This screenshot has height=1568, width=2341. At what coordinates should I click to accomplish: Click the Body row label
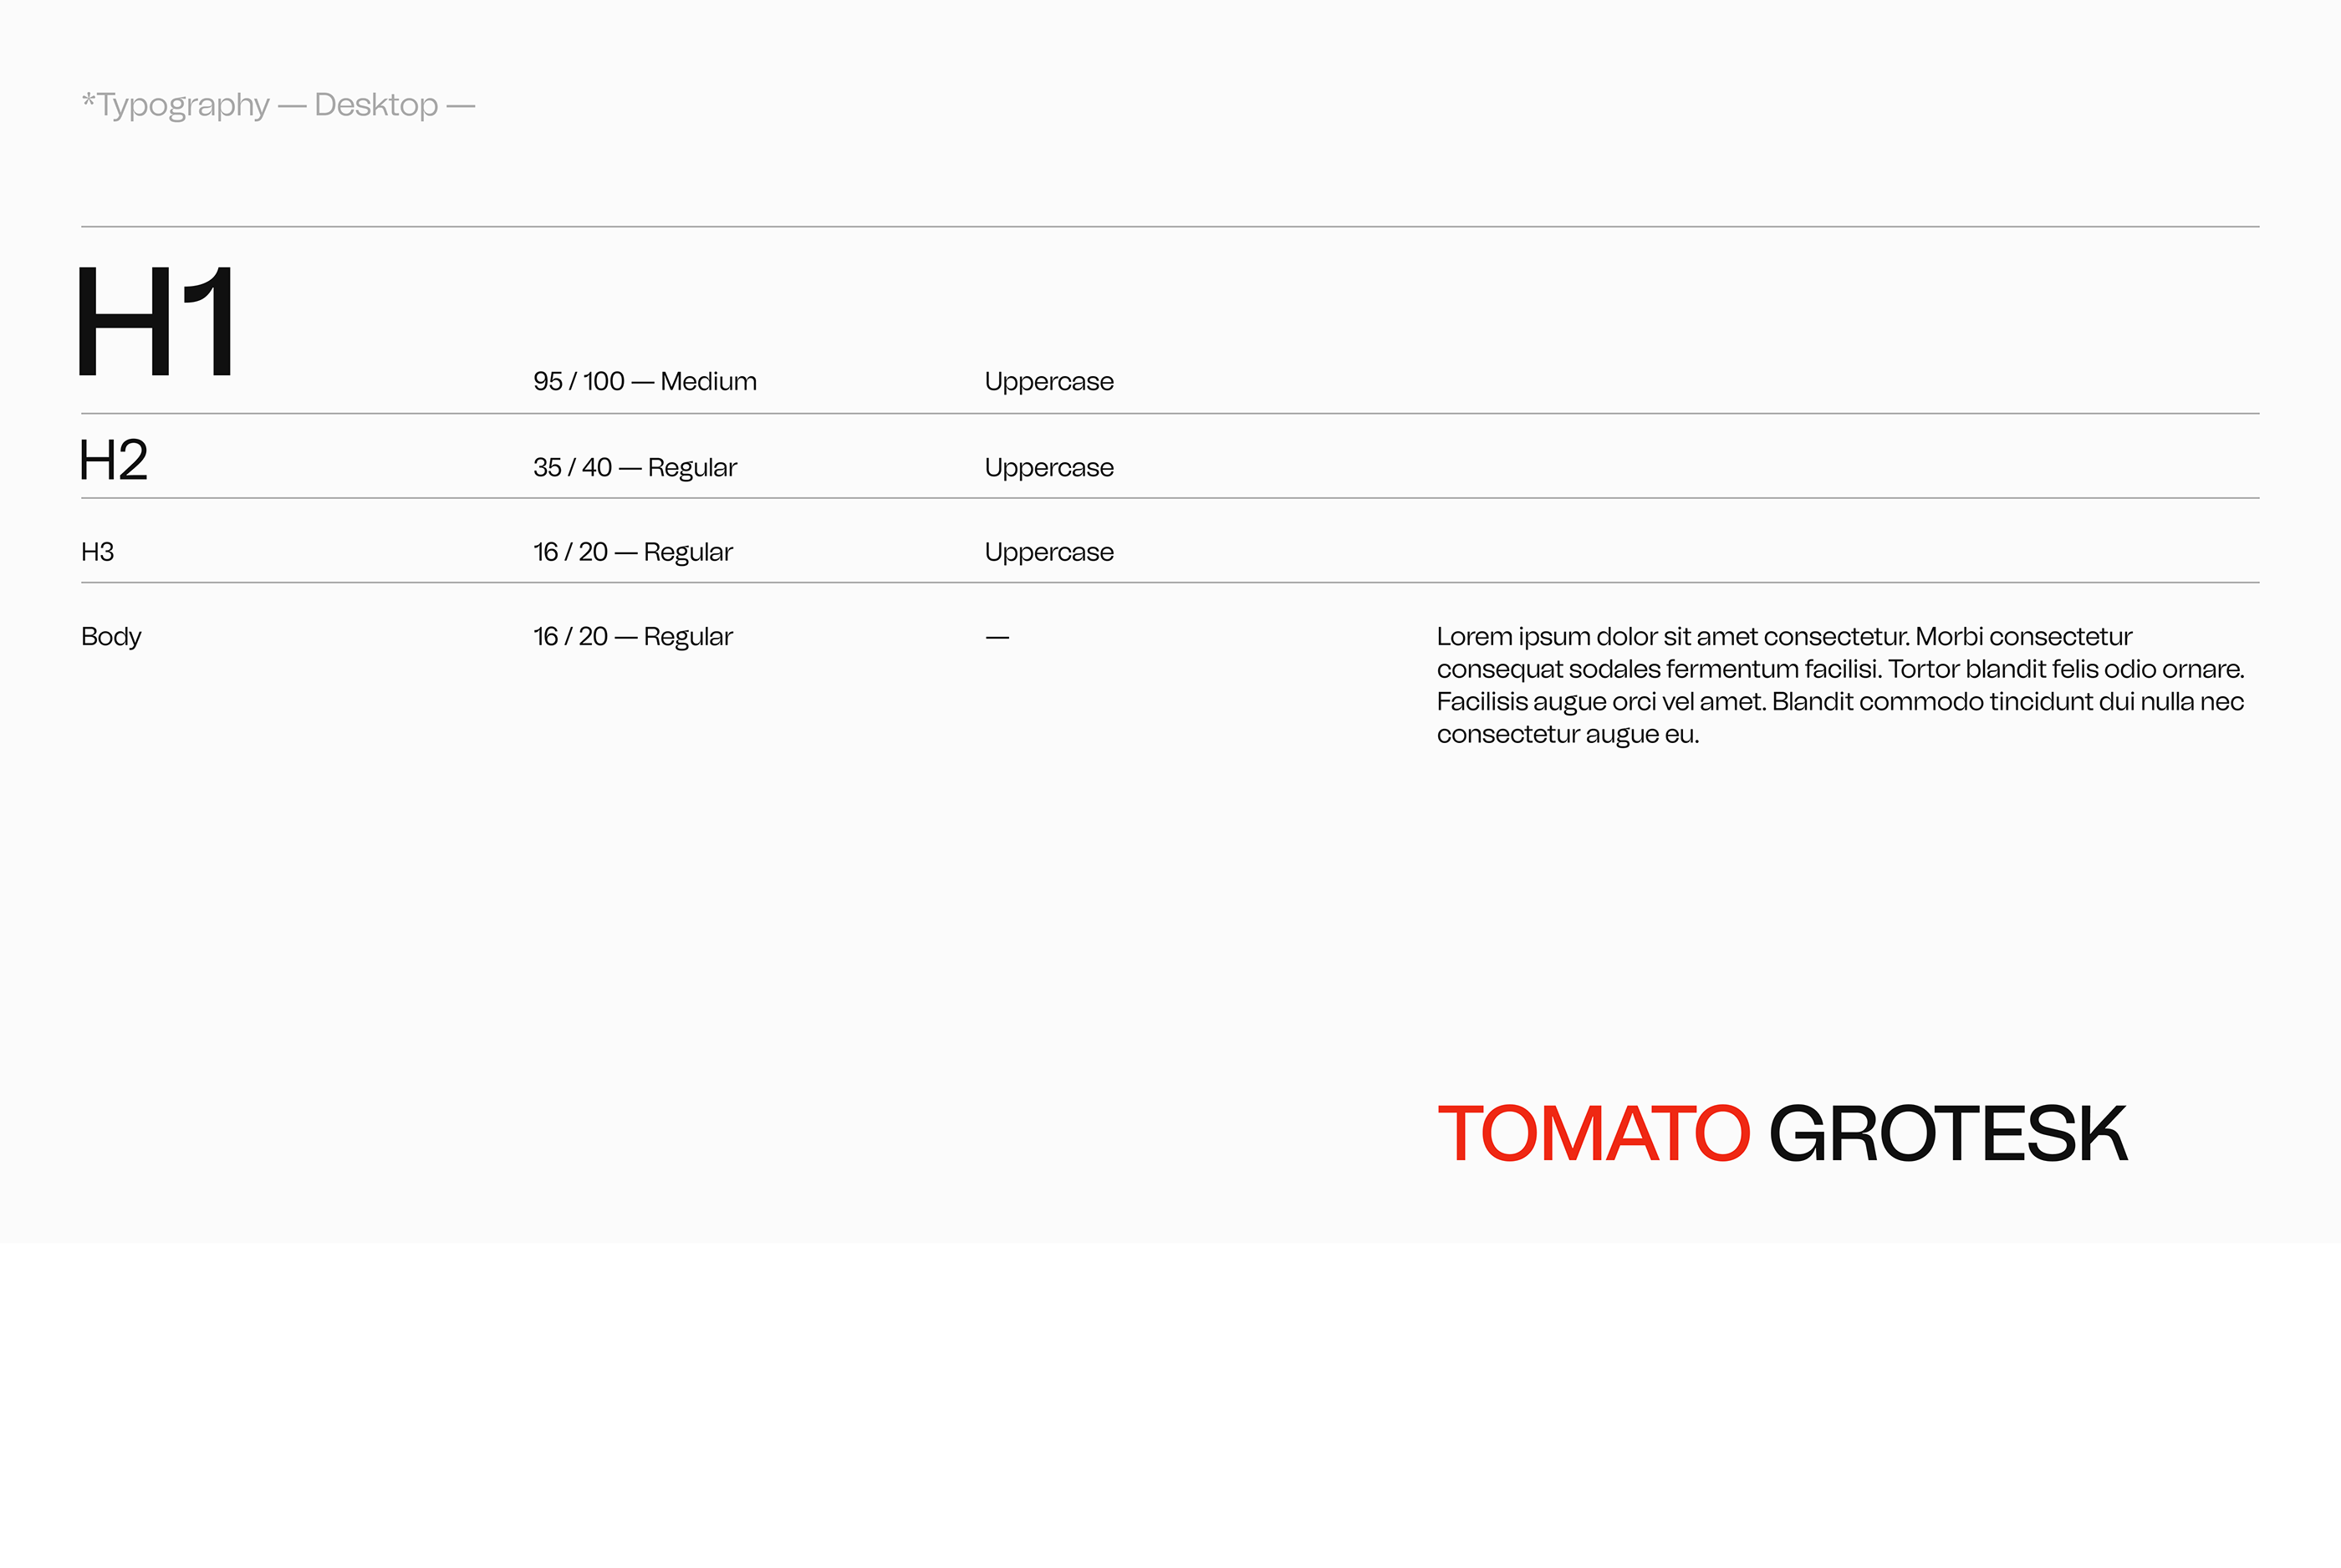pyautogui.click(x=111, y=637)
